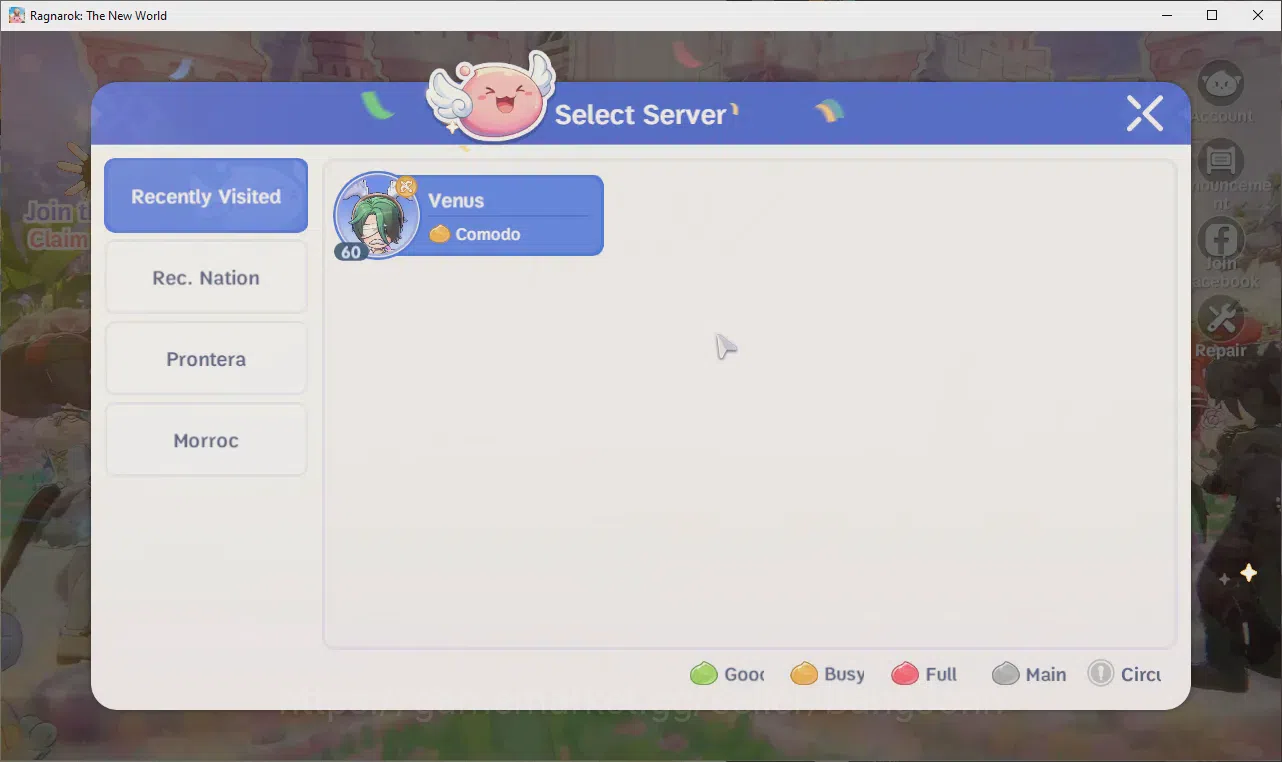Click the green Good legend icon
The height and width of the screenshot is (762, 1282).
(704, 673)
